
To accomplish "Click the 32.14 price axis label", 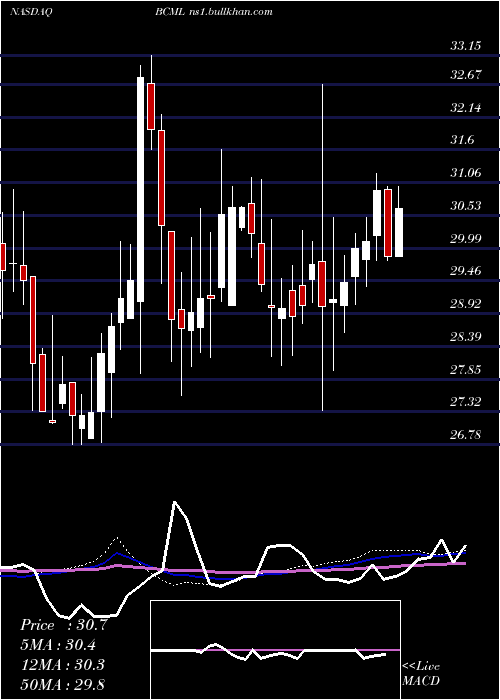I will (x=466, y=108).
